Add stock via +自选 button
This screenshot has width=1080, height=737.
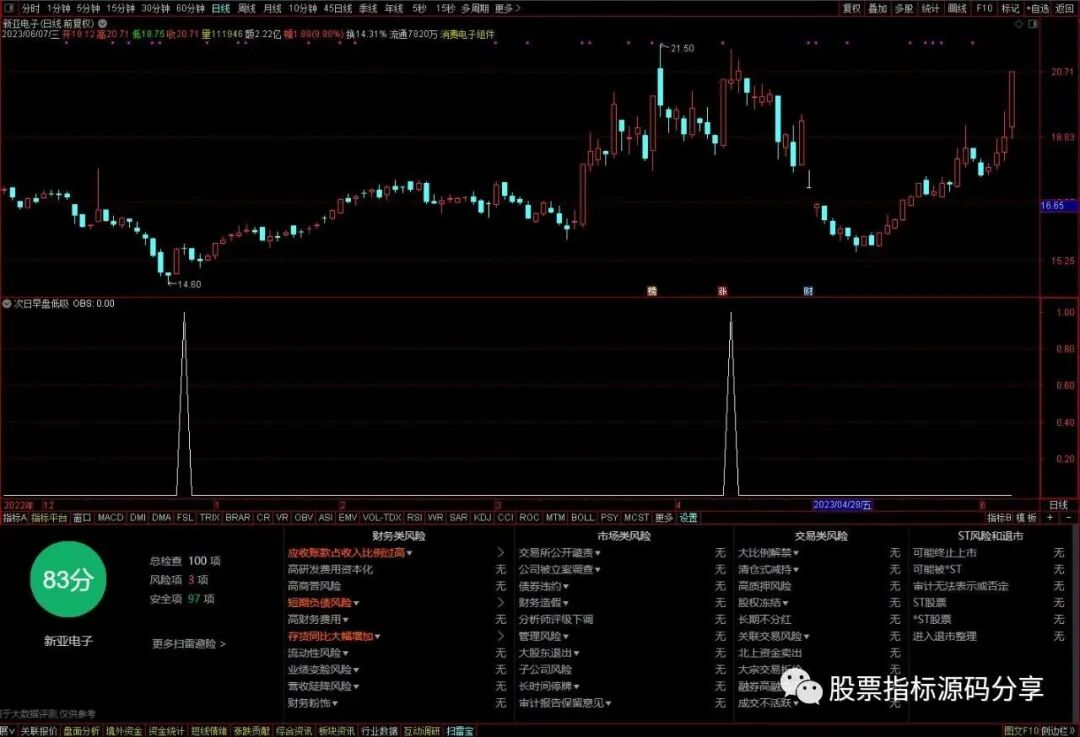1039,8
